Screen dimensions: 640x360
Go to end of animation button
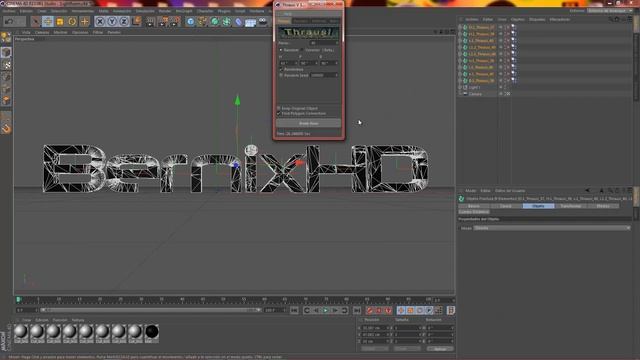pos(357,311)
